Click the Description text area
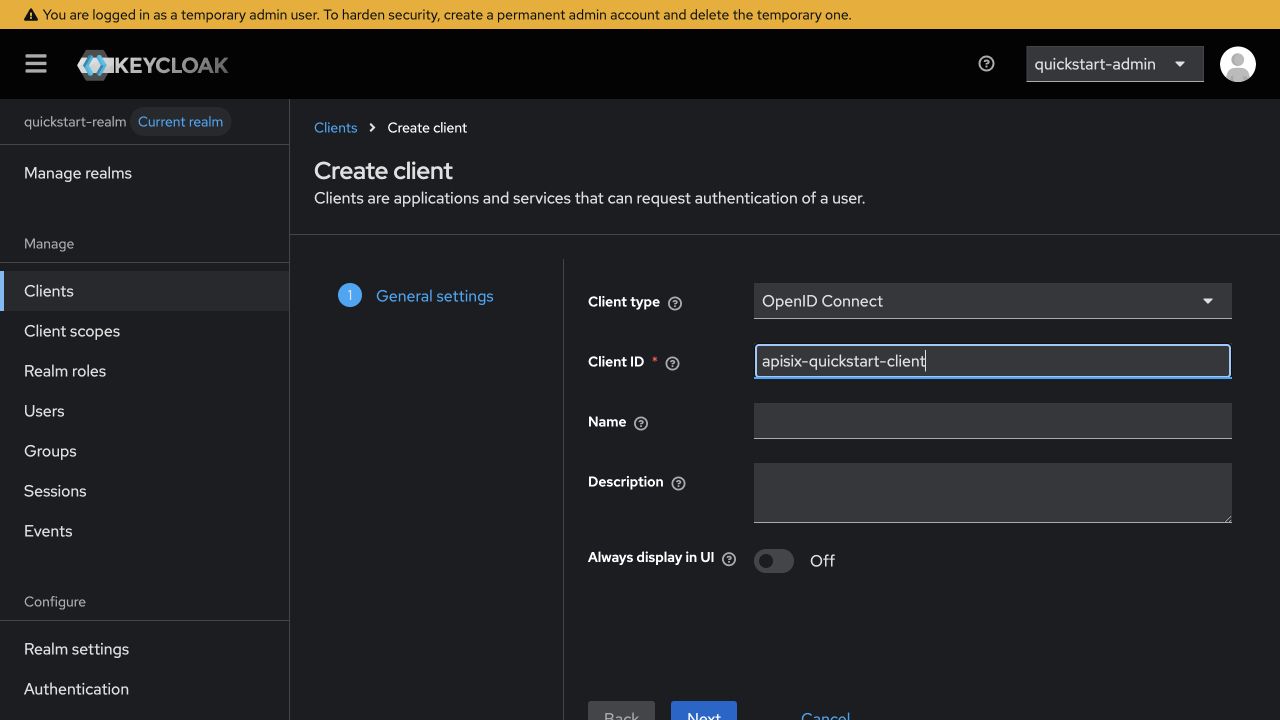This screenshot has height=720, width=1280. [992, 493]
